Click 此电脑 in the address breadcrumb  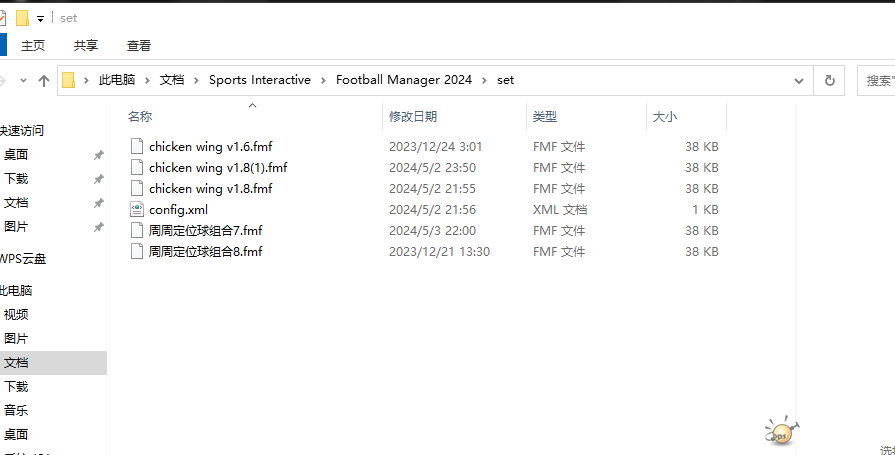point(117,80)
